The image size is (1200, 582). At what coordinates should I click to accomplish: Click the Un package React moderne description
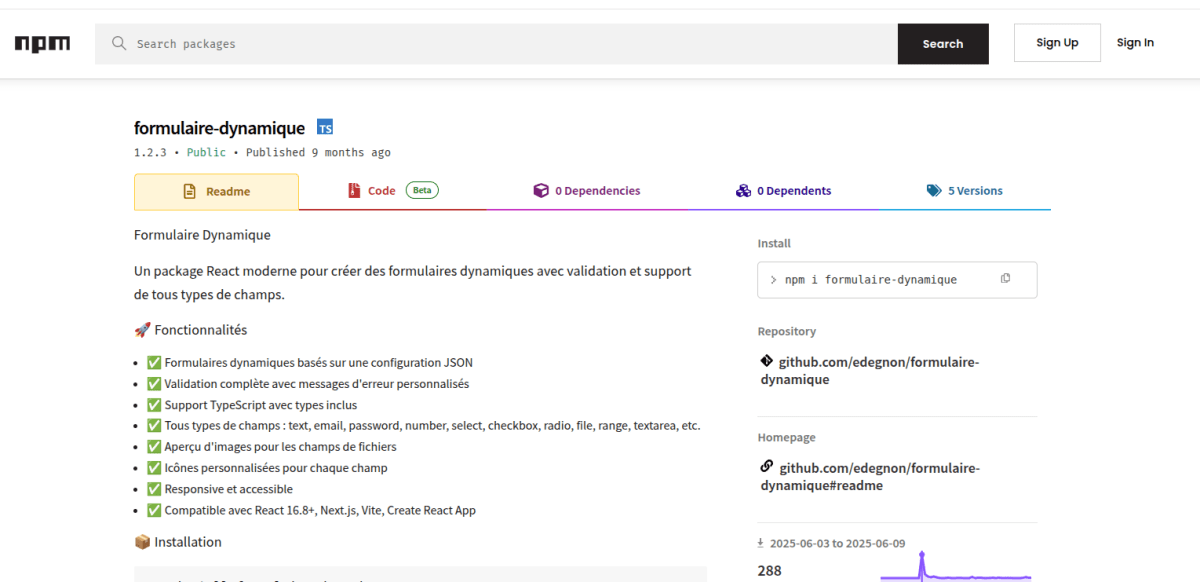tap(412, 283)
